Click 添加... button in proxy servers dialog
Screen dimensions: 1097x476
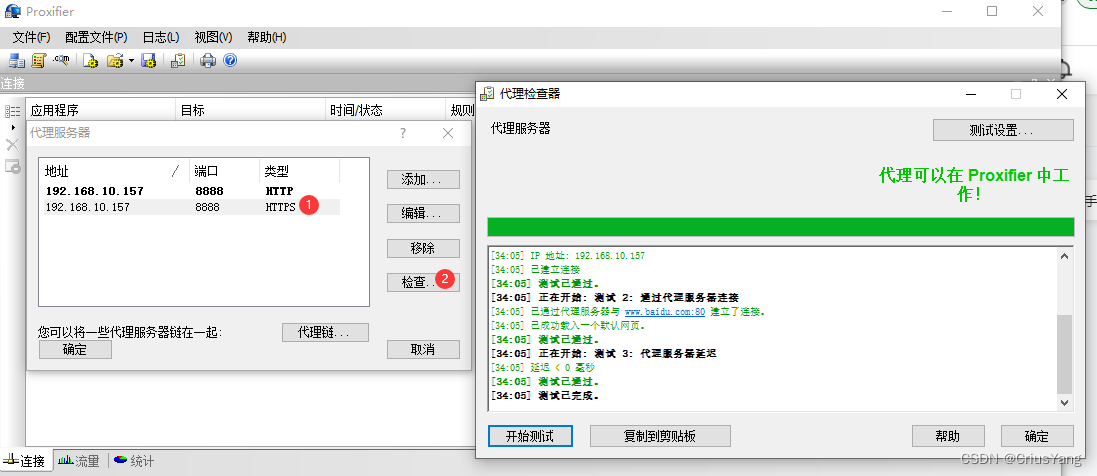point(423,179)
